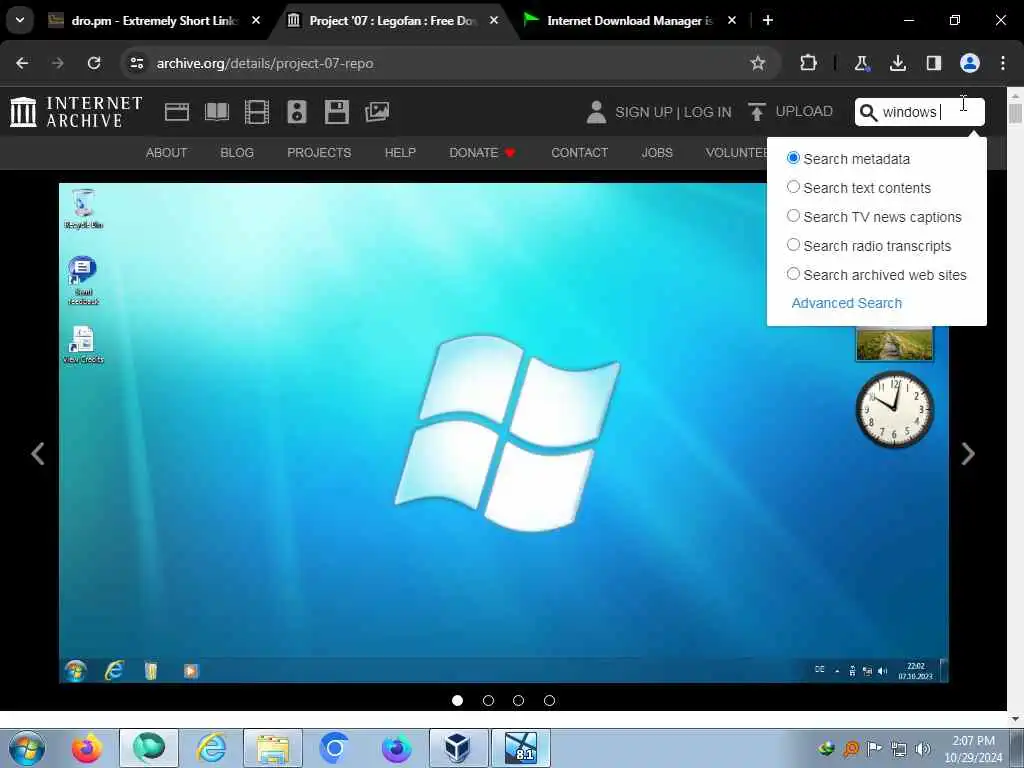Open the Audio speaker icon
Viewport: 1024px width, 768px height.
click(x=296, y=112)
